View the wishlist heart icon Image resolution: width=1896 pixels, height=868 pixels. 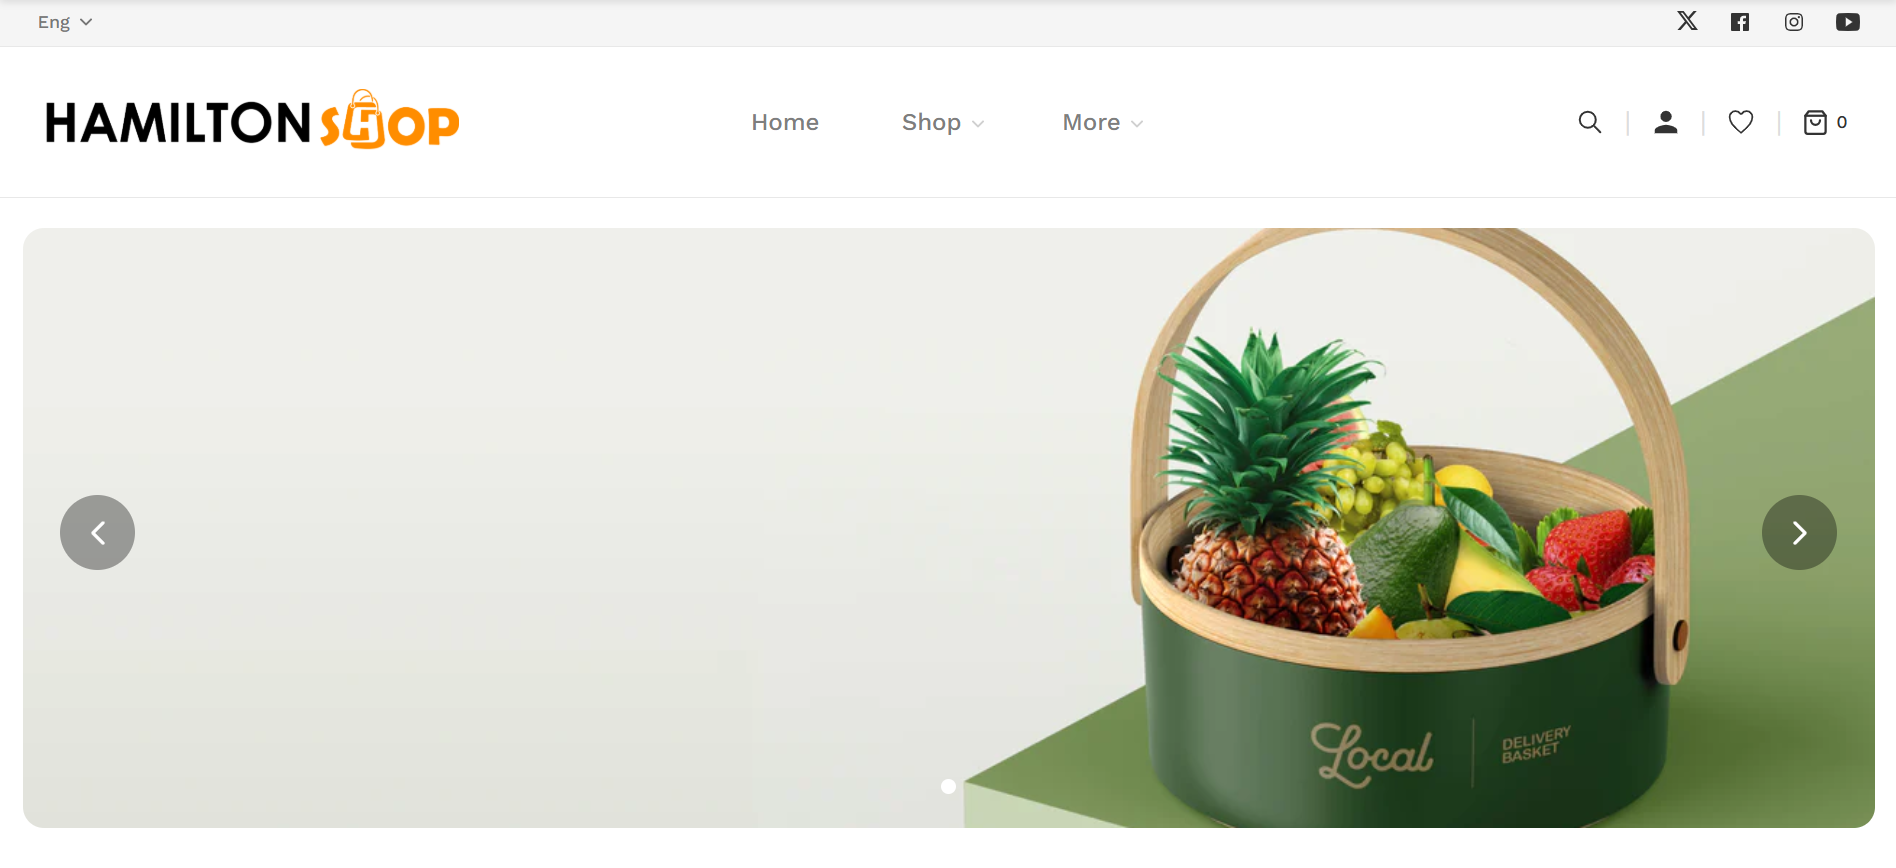[x=1741, y=122]
